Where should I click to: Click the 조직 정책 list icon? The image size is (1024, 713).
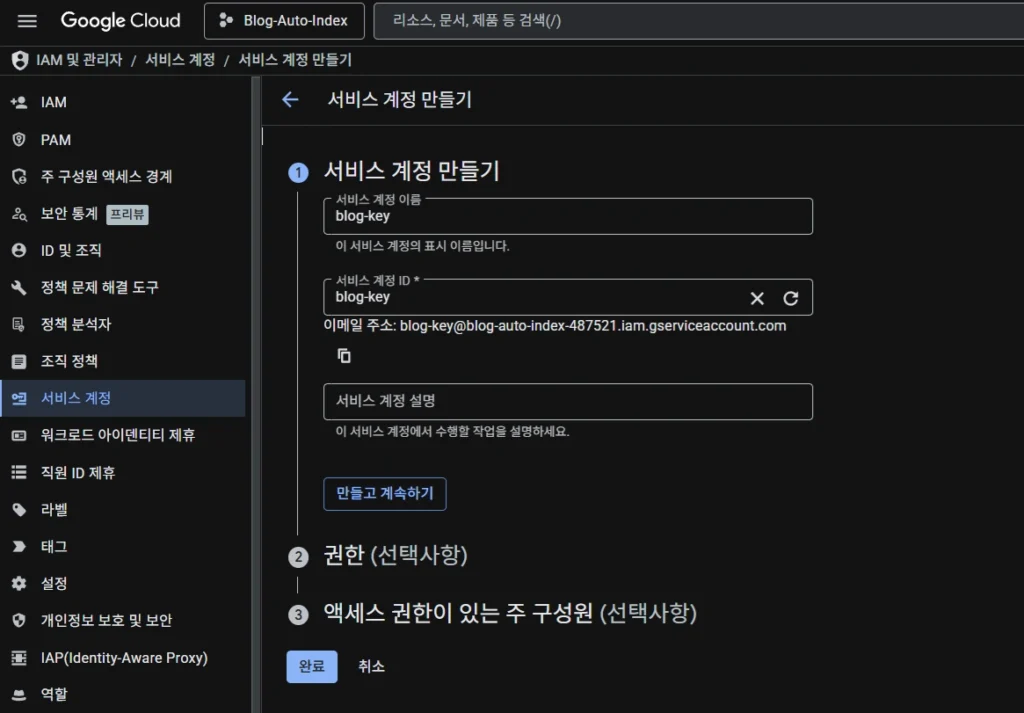pos(19,362)
